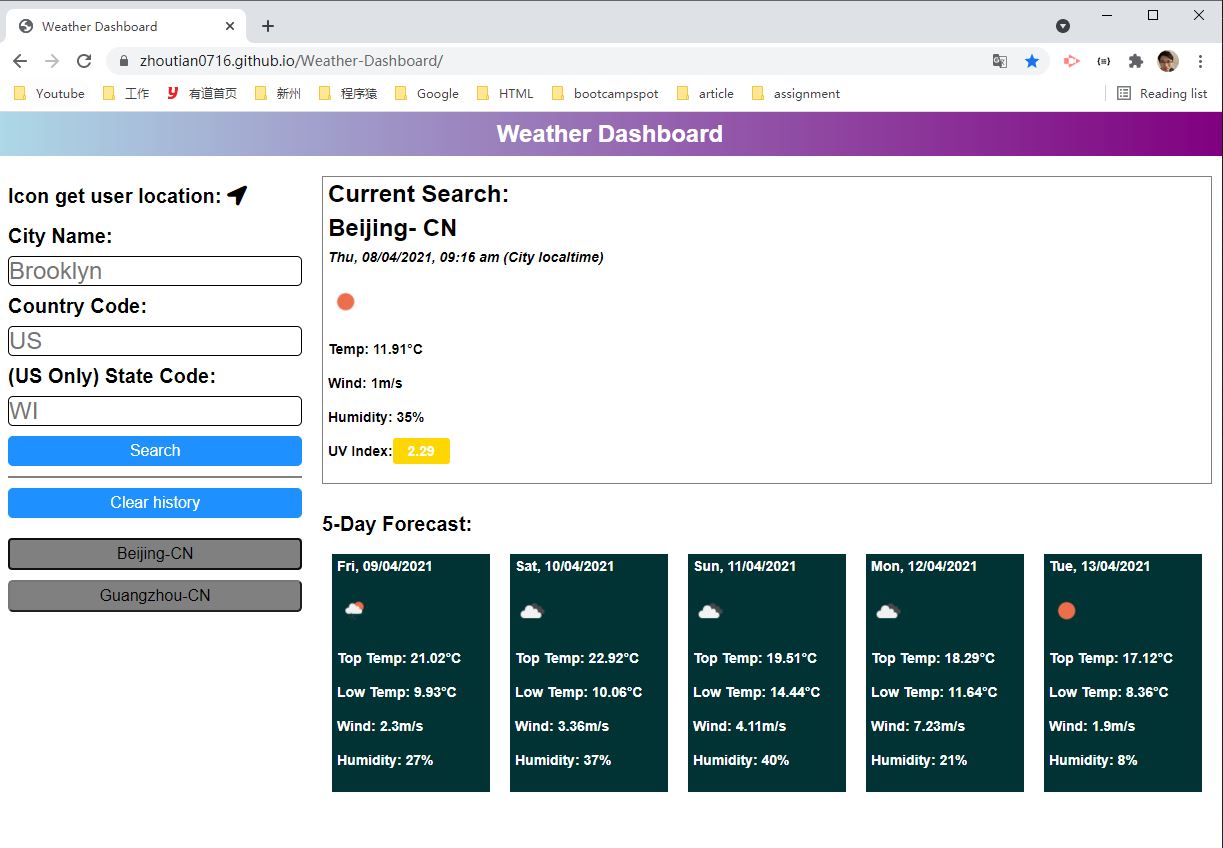Open the 工作 bookmark folder
Image resolution: width=1223 pixels, height=848 pixels.
coord(126,93)
